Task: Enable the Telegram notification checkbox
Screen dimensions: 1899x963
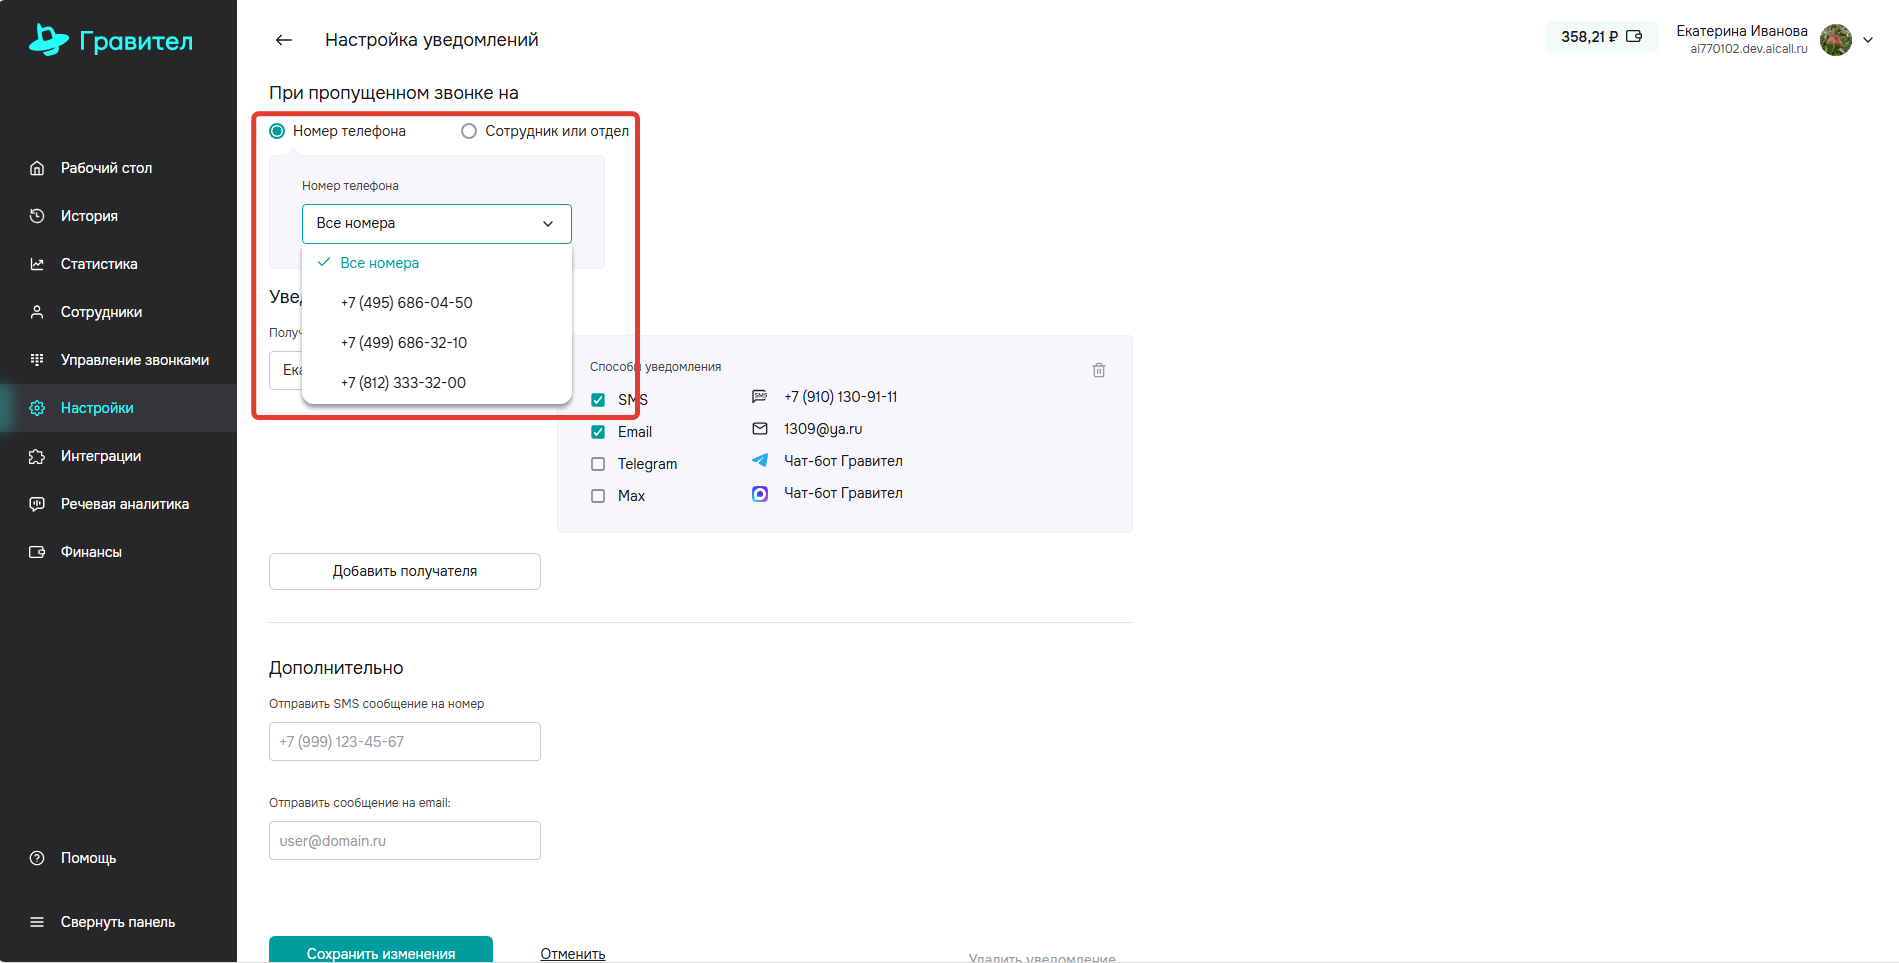Action: (598, 464)
